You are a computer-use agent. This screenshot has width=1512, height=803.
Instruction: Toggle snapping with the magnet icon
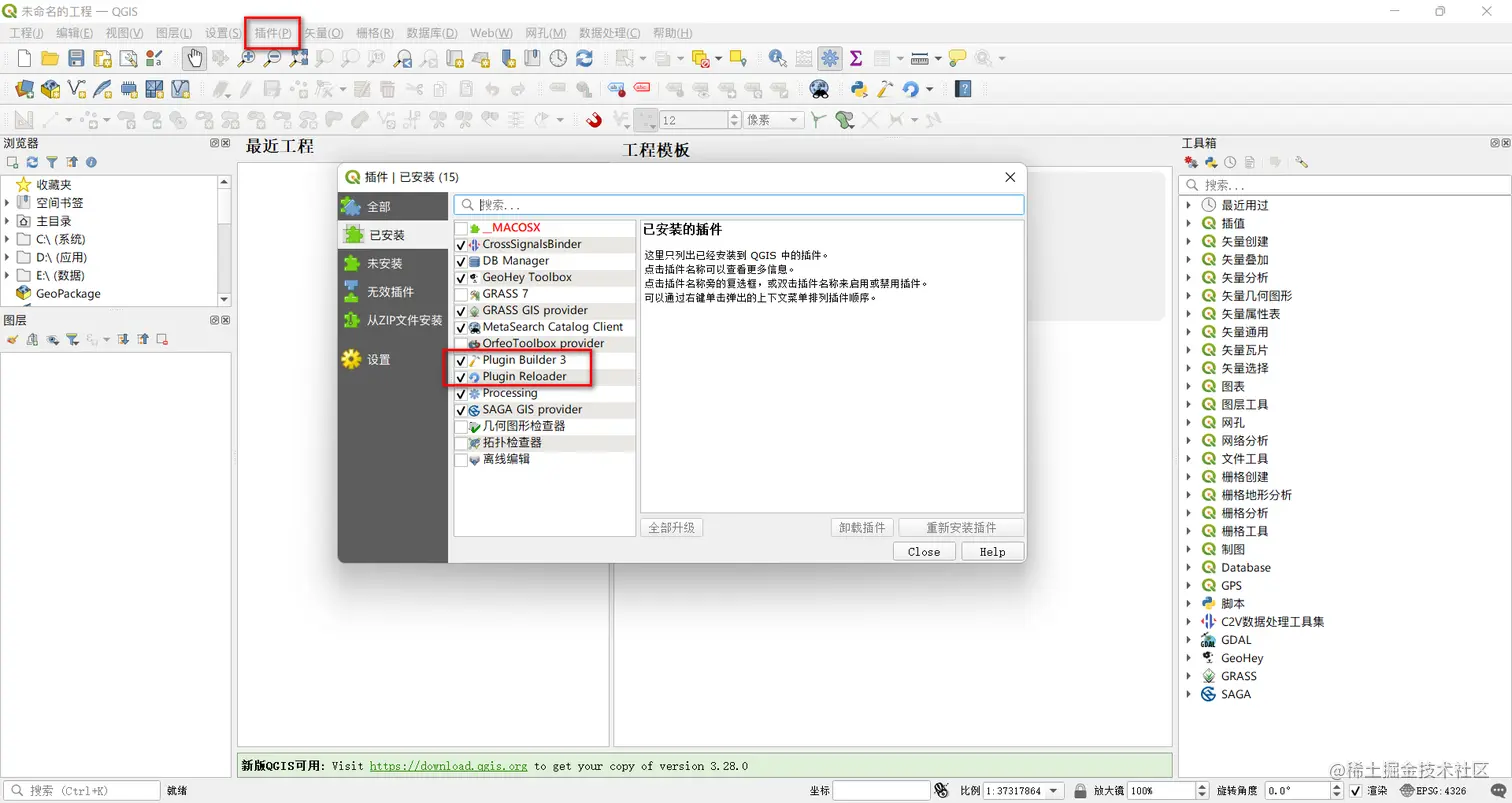click(x=593, y=120)
